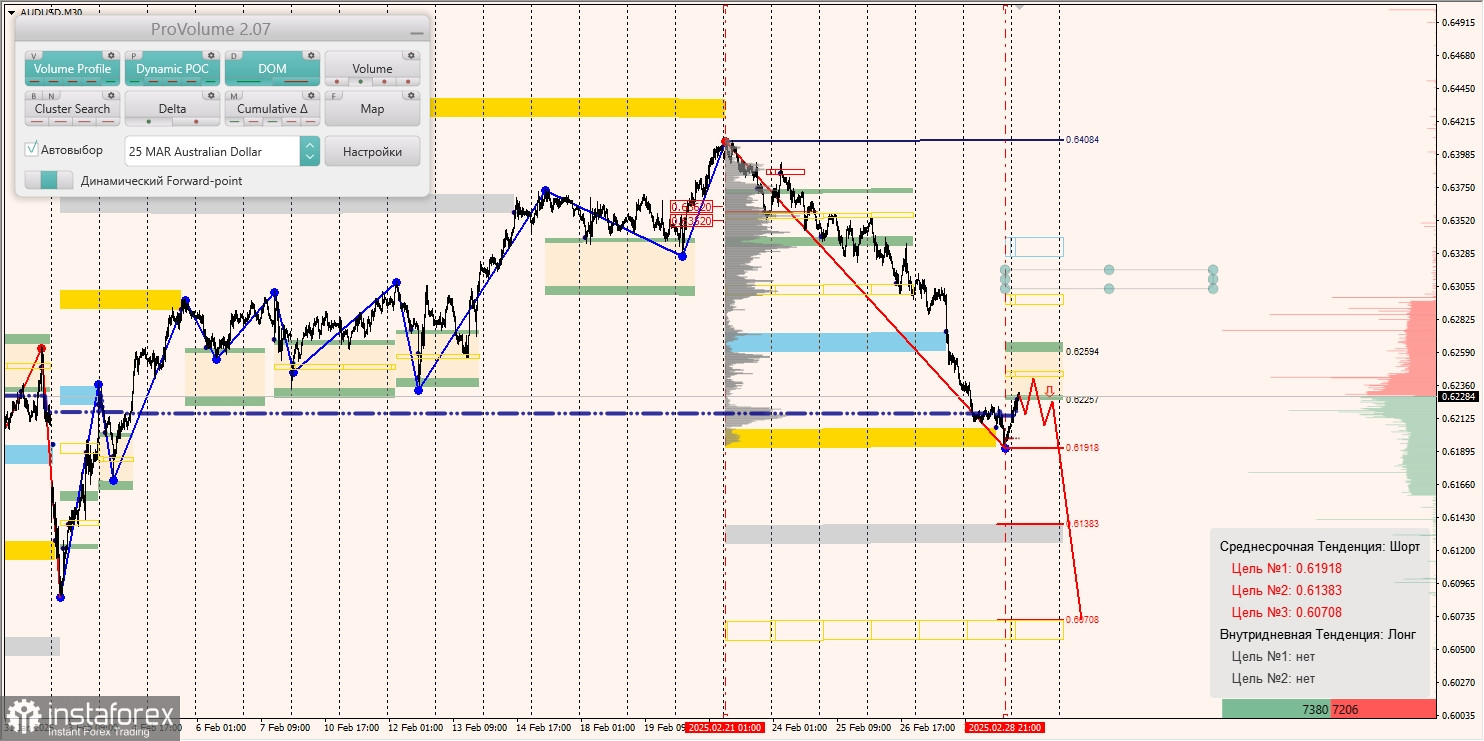This screenshot has height=741, width=1484.
Task: Click Внутридневная Тенденция: Лонг heading
Action: 1319,634
